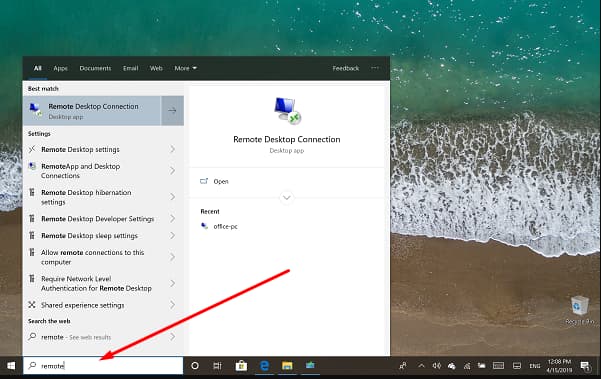Open the Windows Start button
601x379 pixels.
pyautogui.click(x=11, y=366)
